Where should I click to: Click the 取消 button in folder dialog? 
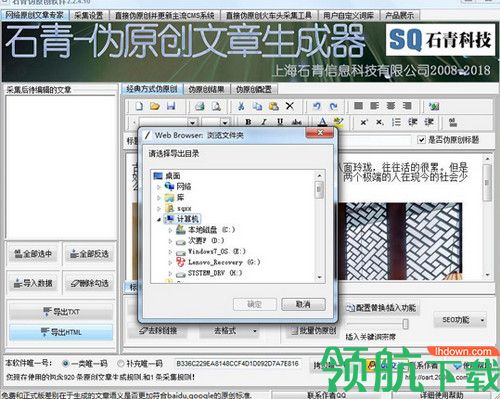tap(303, 304)
